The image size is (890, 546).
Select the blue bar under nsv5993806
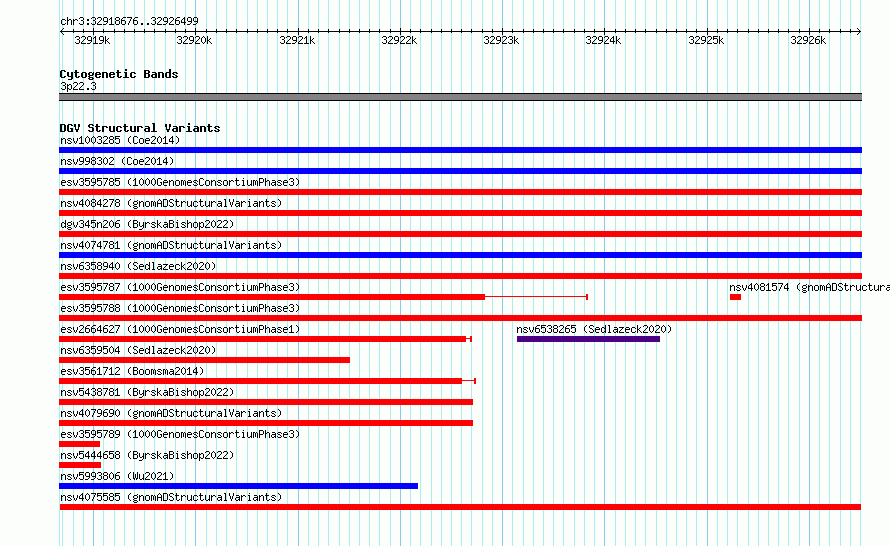pos(238,486)
